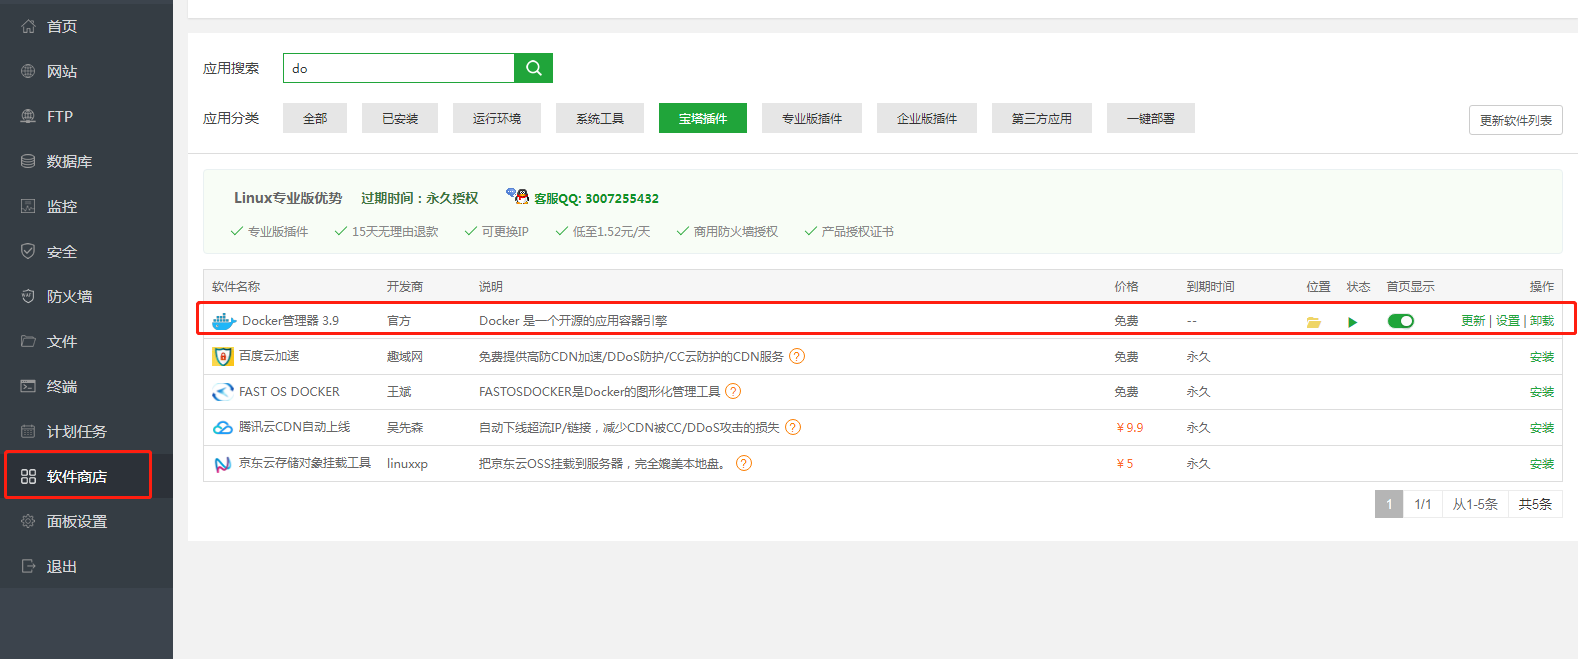
Task: Click the 京东云存储对象挂载工具 plugin name
Action: (305, 463)
